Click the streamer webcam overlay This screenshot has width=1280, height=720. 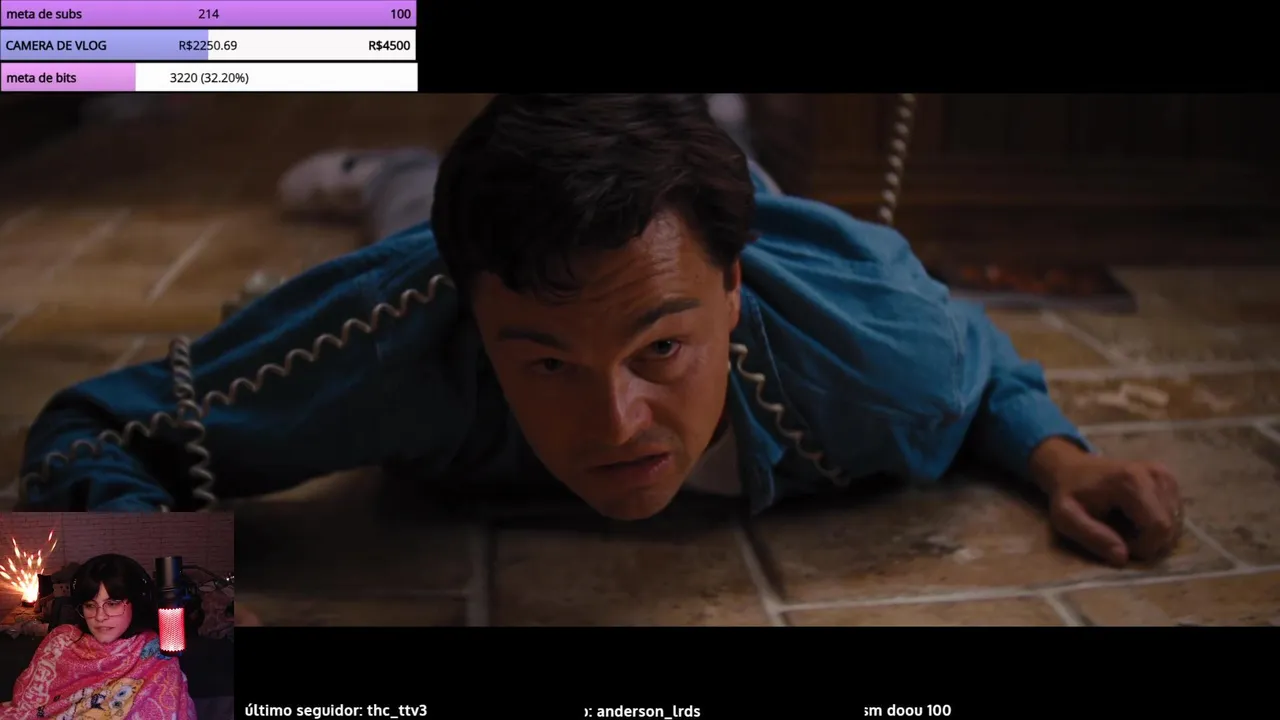coord(117,616)
